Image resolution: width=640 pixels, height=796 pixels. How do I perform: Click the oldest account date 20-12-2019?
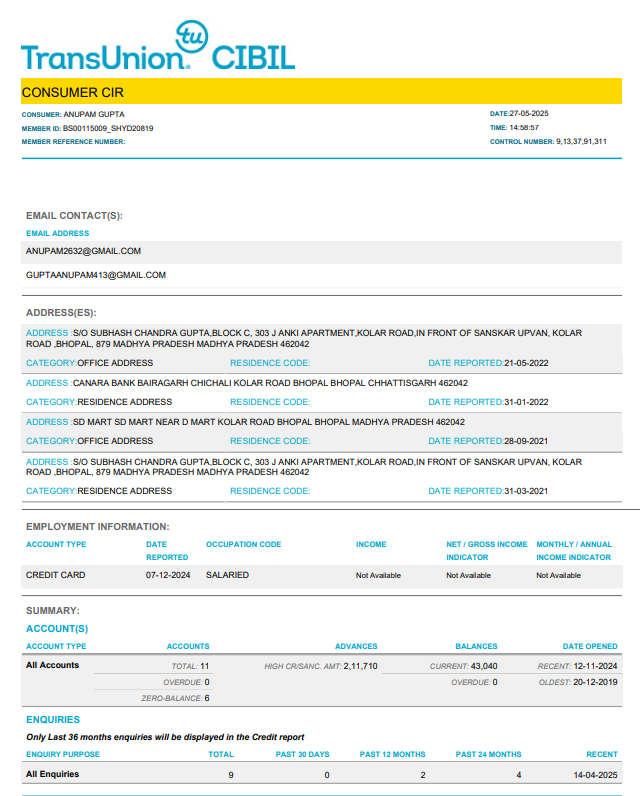595,682
